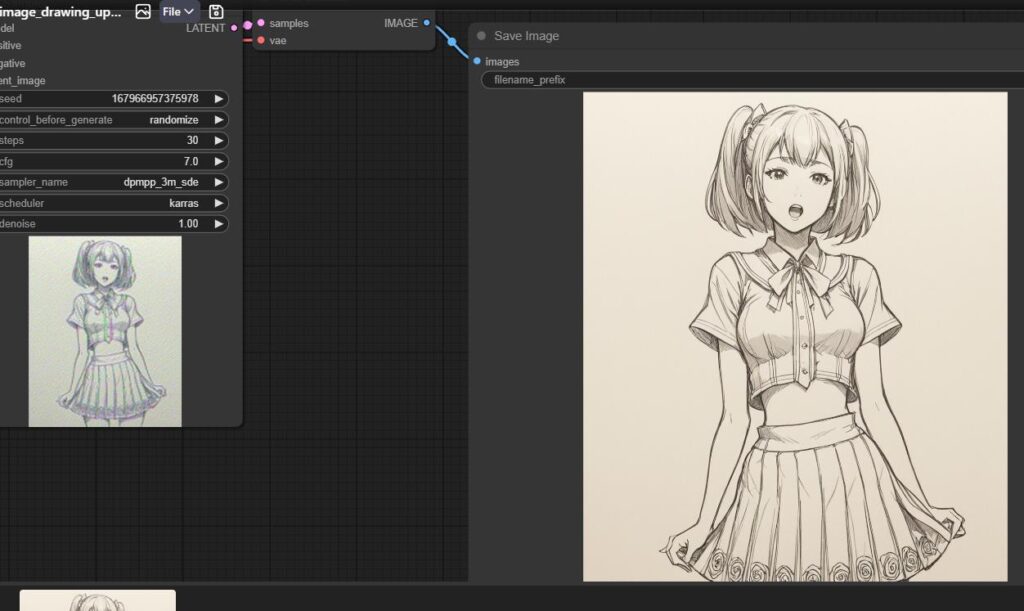
Task: Click the samples input connector dot
Action: pos(261,23)
